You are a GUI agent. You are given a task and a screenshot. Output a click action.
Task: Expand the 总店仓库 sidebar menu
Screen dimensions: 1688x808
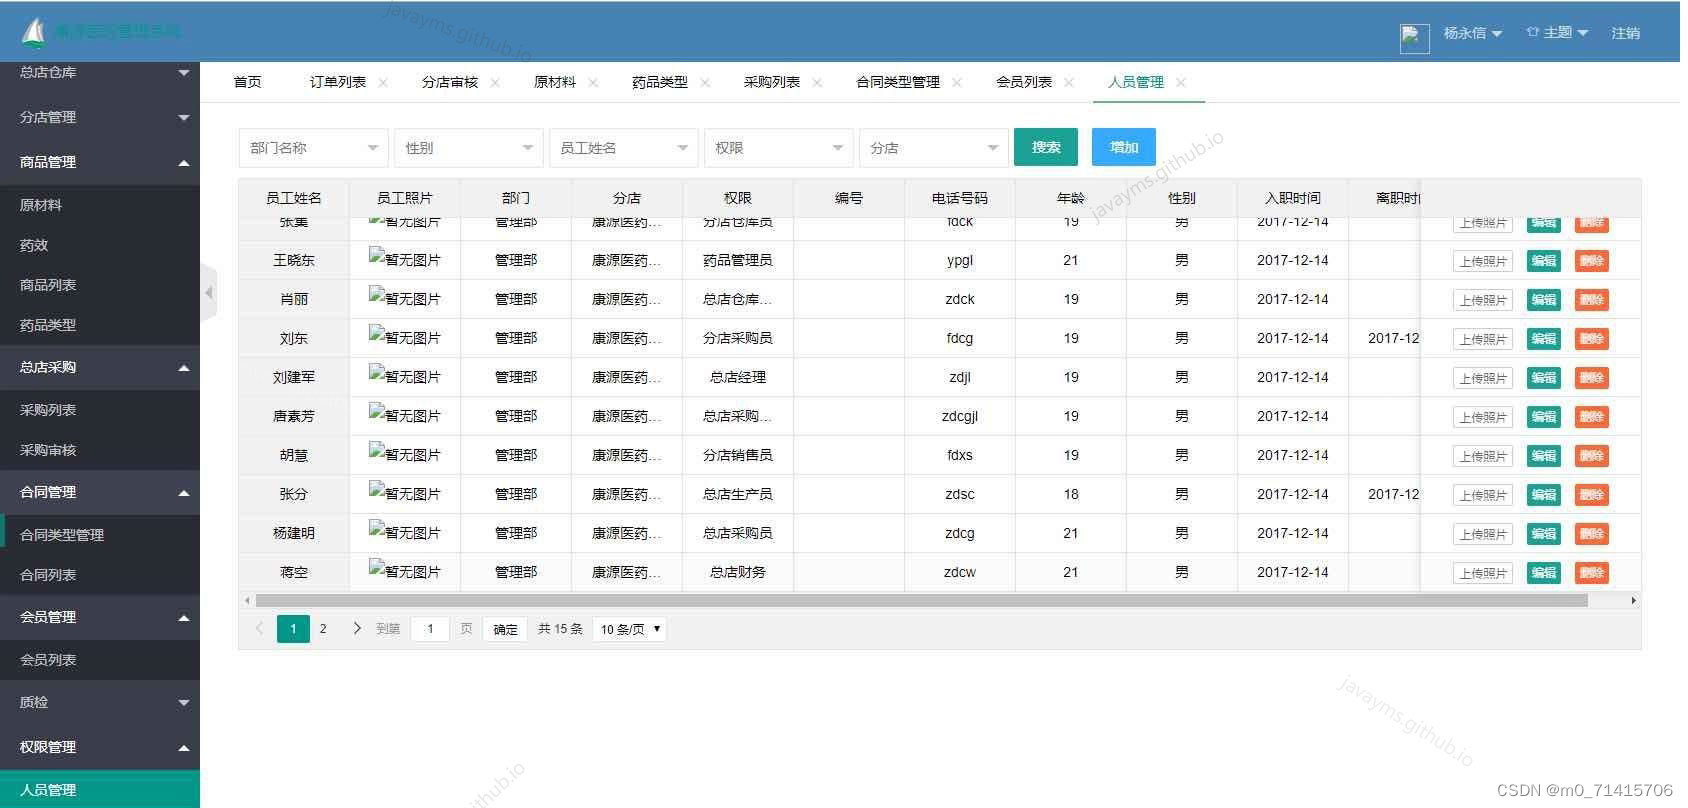[100, 72]
